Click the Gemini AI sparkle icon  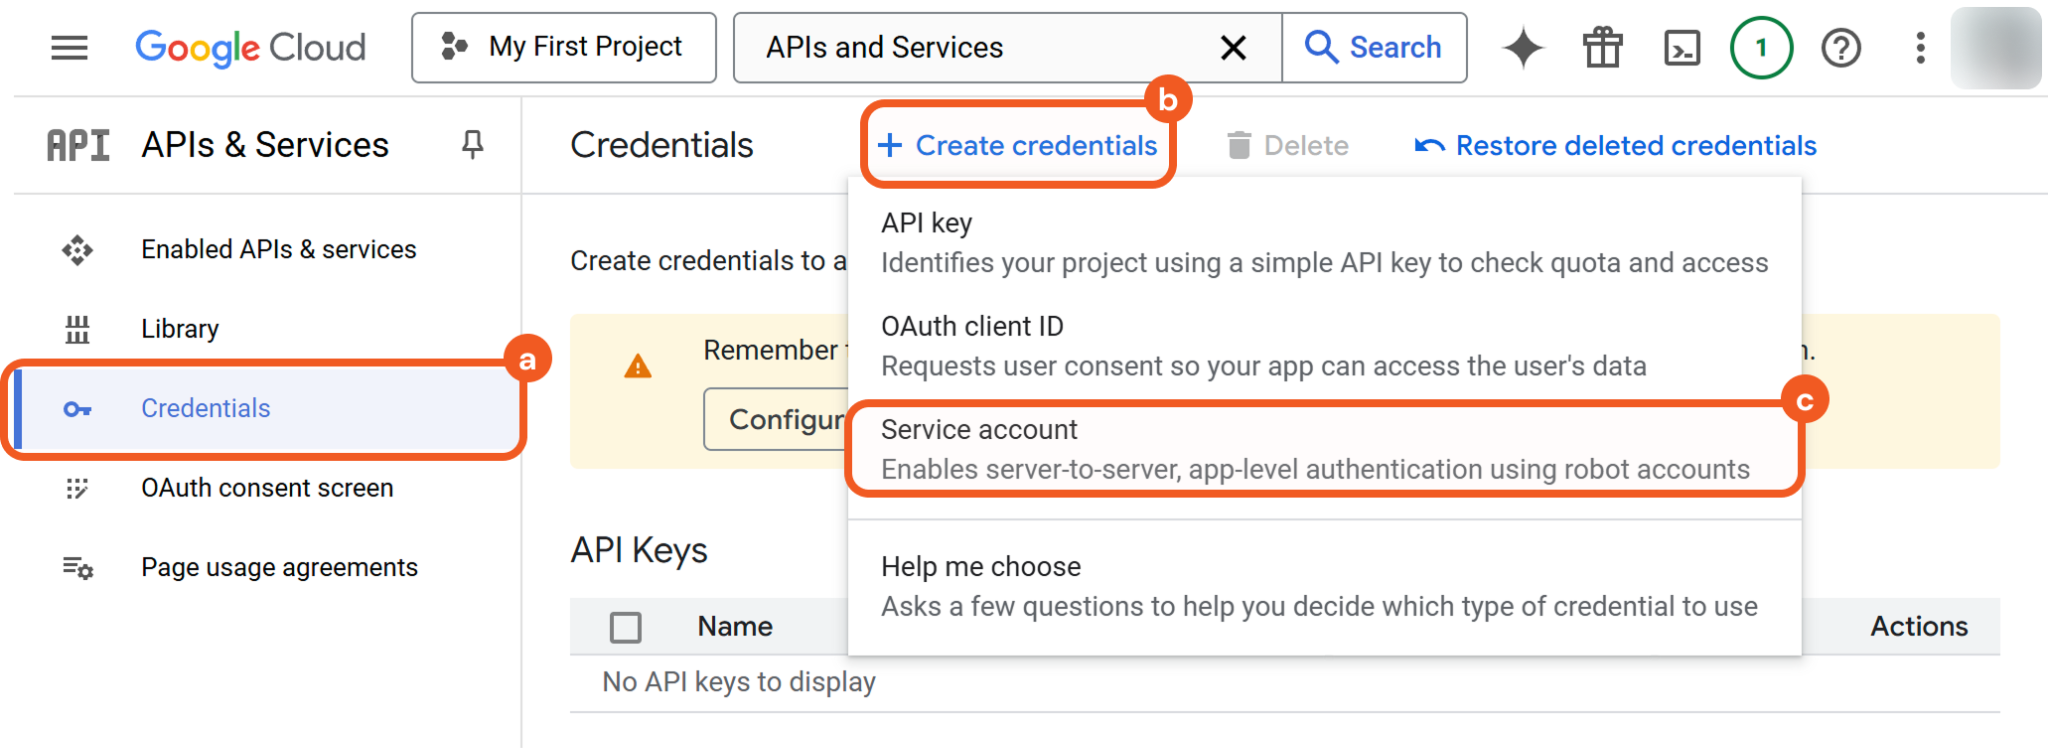tap(1523, 48)
